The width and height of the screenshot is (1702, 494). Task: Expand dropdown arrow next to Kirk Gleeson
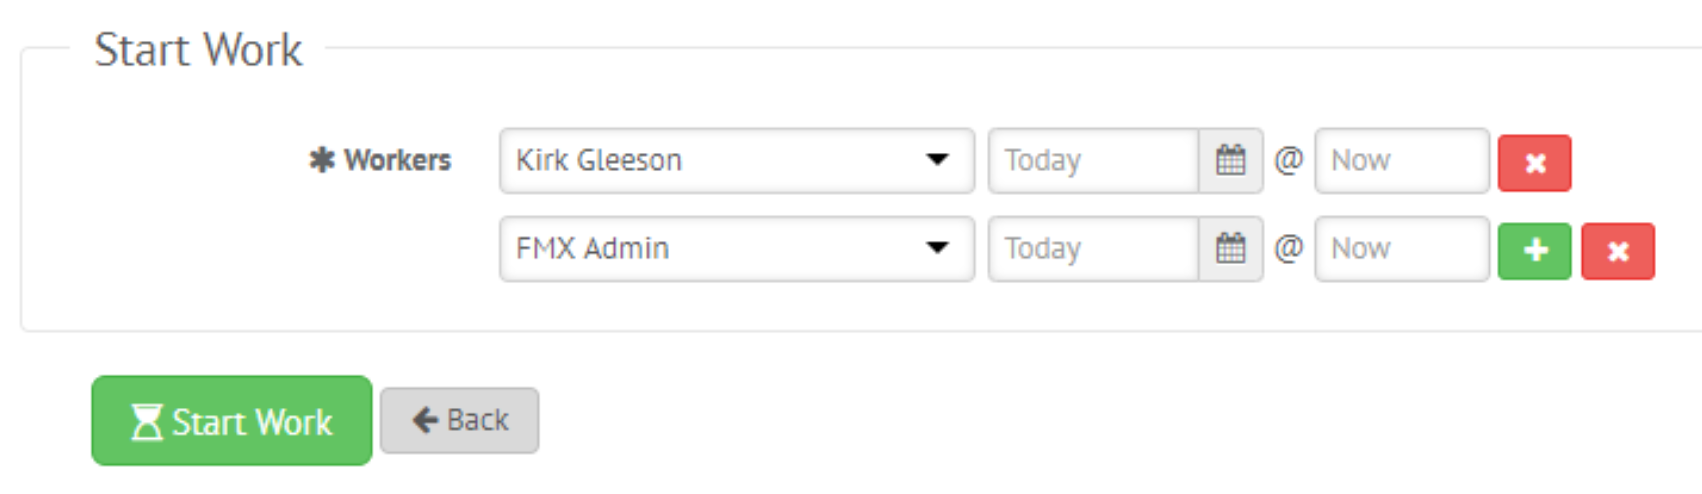coord(937,159)
